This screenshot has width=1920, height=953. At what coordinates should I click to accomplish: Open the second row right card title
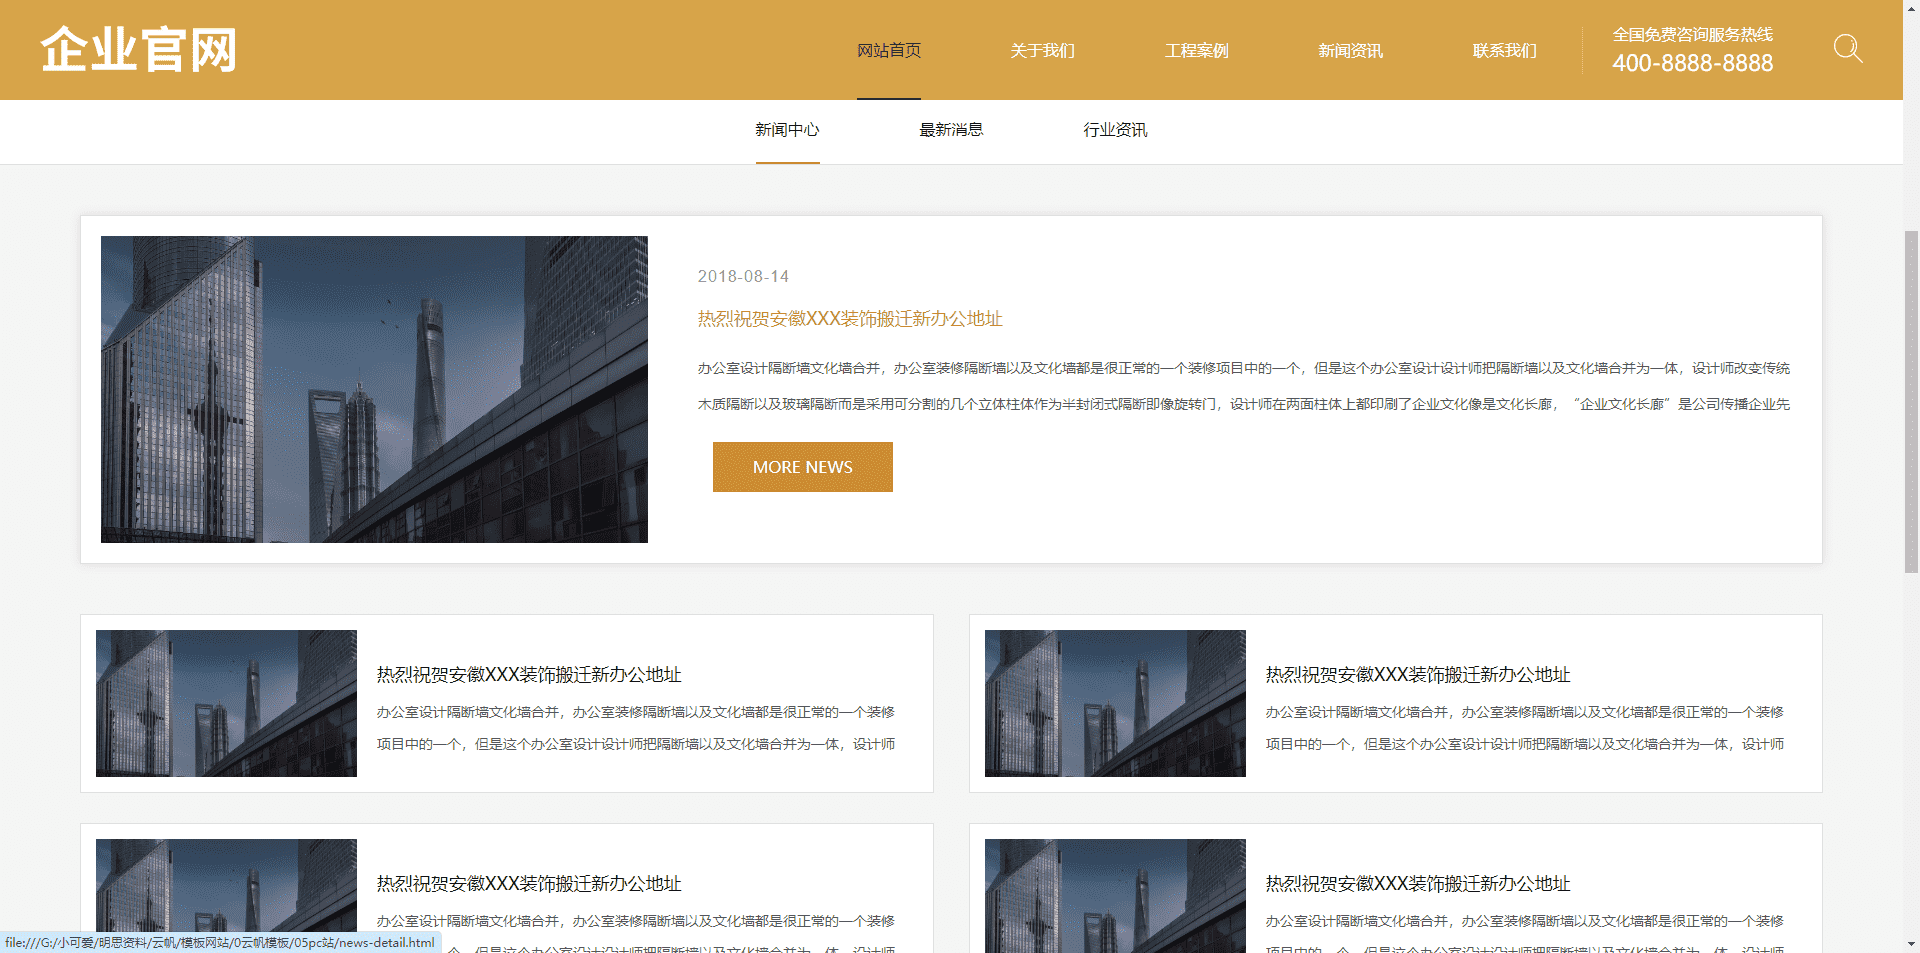(1418, 884)
